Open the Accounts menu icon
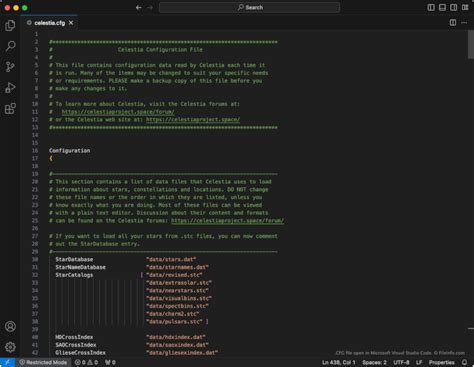Image resolution: width=474 pixels, height=367 pixels. 10,326
